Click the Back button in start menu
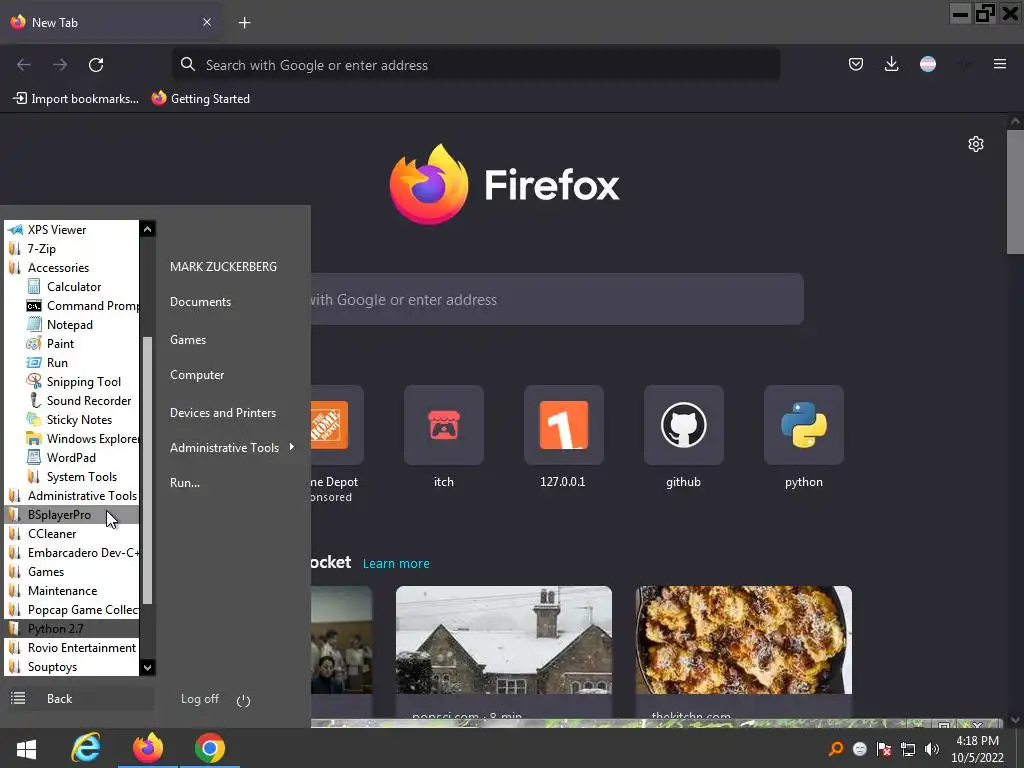 coord(78,699)
